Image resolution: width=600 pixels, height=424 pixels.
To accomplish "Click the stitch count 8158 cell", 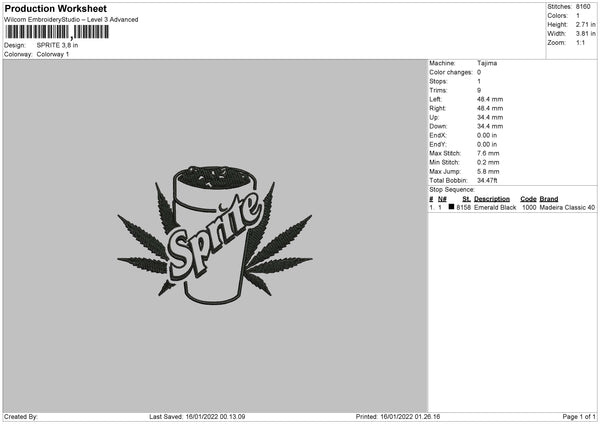I will pos(464,207).
